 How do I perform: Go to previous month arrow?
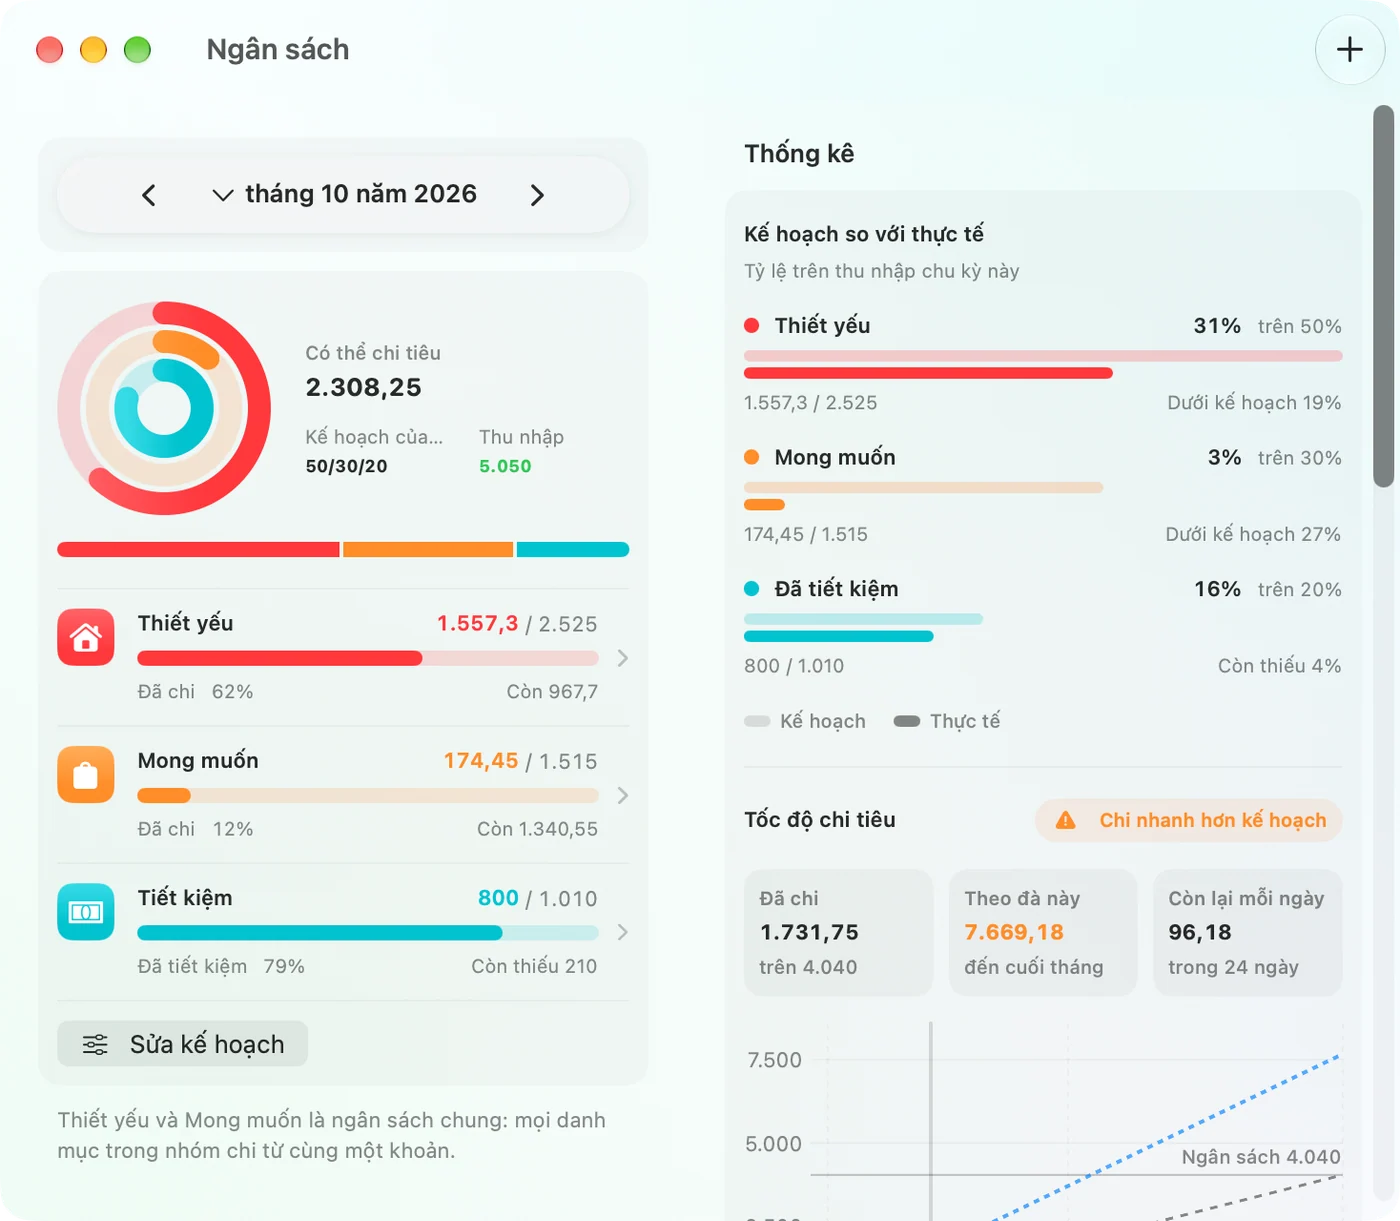[x=149, y=195]
